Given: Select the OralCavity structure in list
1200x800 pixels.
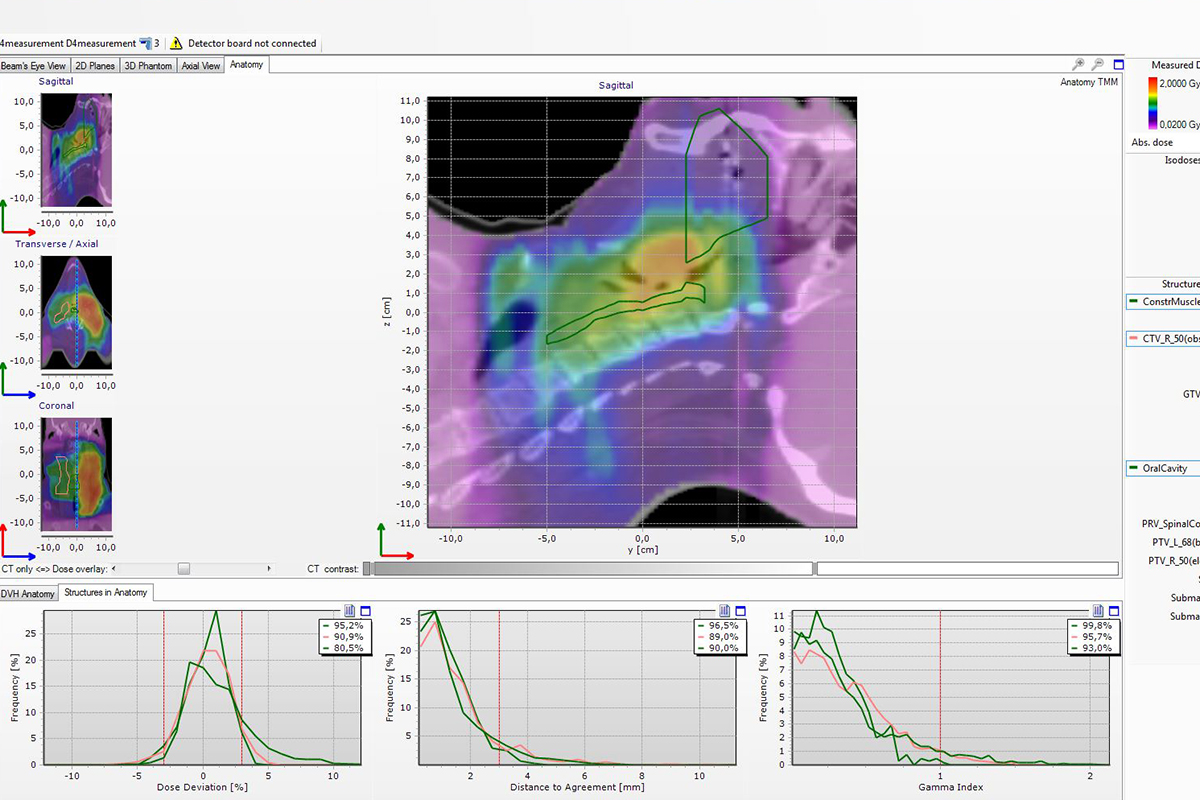Looking at the screenshot, I should 1160,468.
